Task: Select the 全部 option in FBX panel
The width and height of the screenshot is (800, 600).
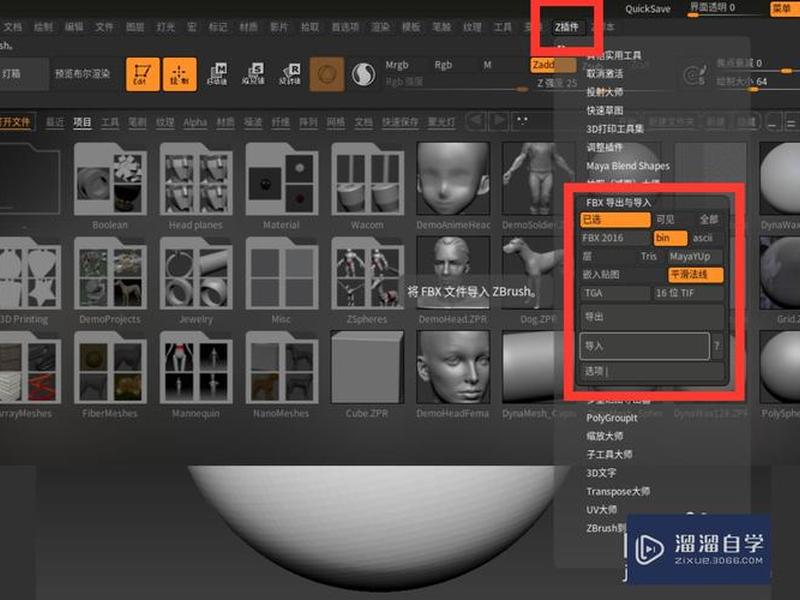Action: coord(709,220)
